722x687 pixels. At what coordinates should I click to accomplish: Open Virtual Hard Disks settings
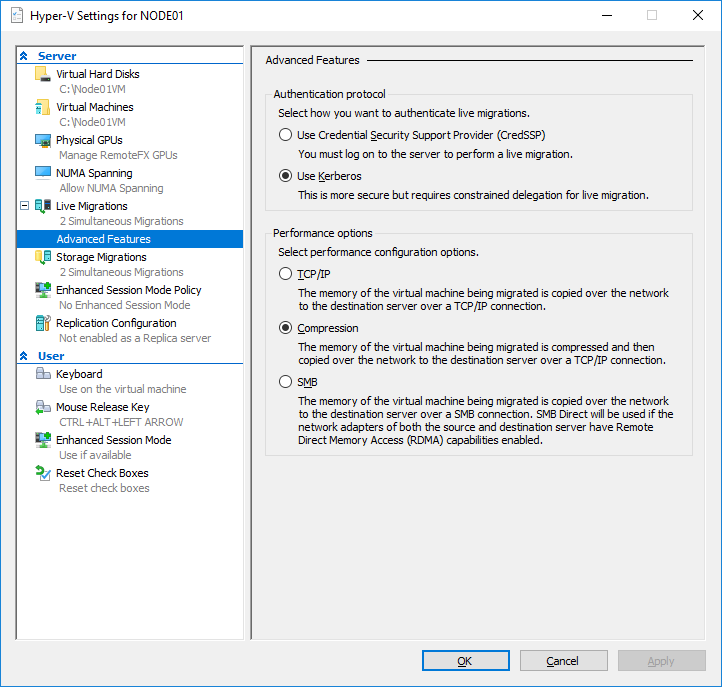coord(98,74)
